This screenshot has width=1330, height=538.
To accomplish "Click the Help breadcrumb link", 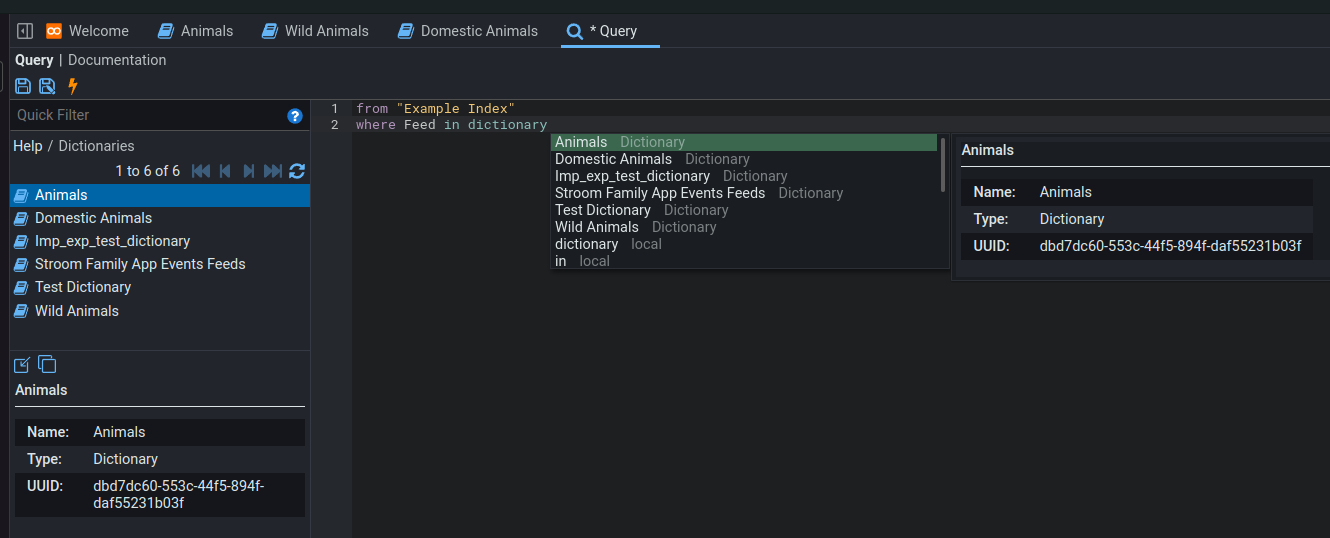I will click(28, 146).
